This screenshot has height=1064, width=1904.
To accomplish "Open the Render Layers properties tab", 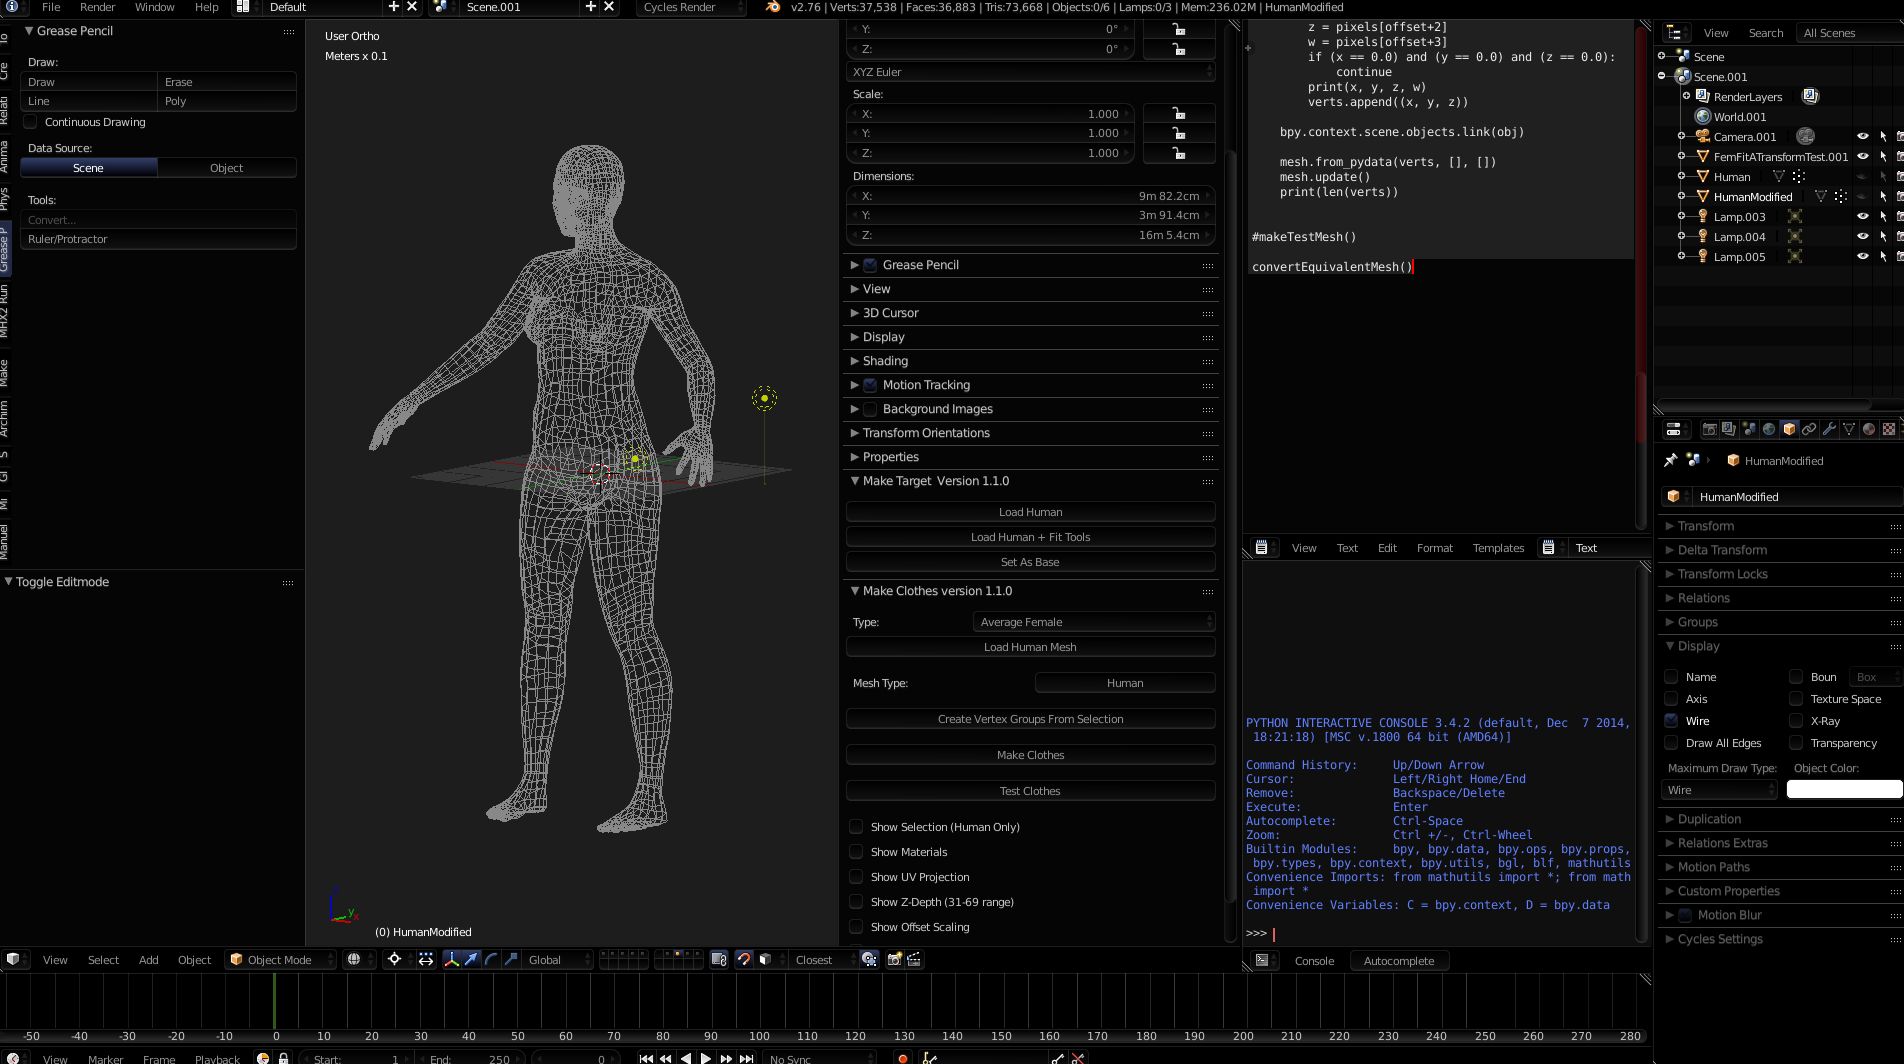I will 1729,429.
